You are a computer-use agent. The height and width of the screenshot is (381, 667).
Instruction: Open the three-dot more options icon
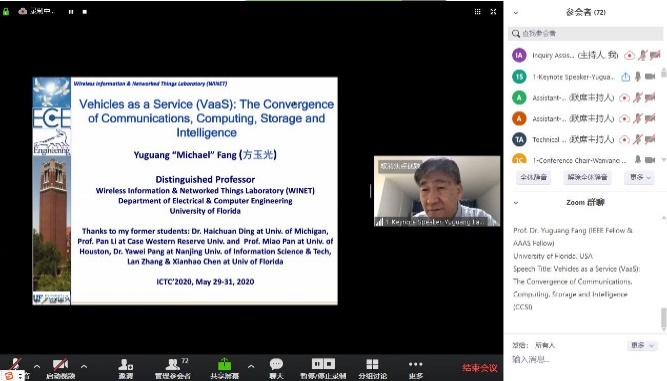pyautogui.click(x=416, y=364)
